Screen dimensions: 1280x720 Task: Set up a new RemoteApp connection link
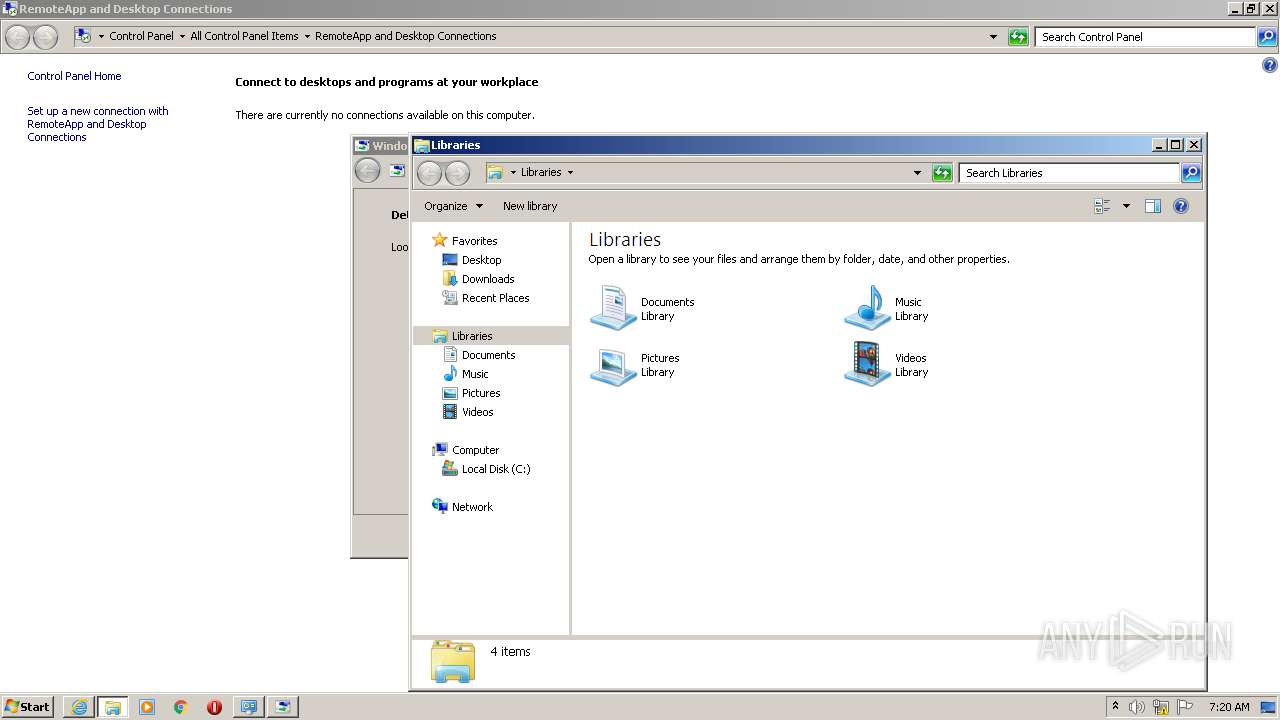click(97, 124)
